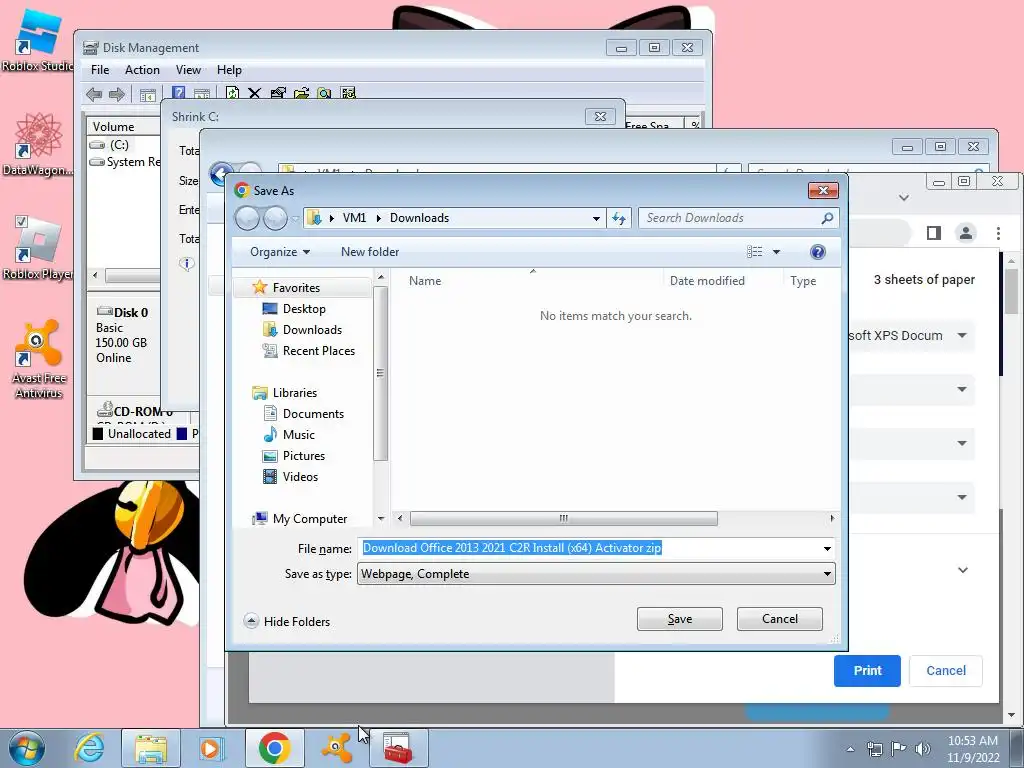
Task: Open the Save as type combo box
Action: (x=596, y=574)
